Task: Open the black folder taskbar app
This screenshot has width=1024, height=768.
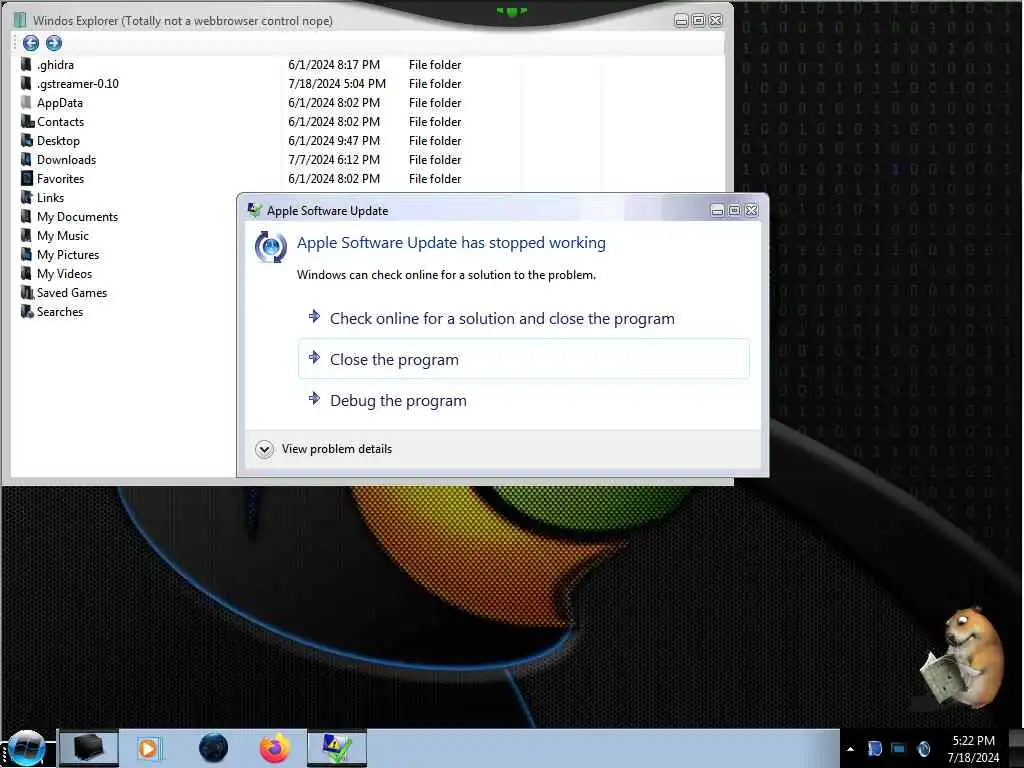Action: 89,748
